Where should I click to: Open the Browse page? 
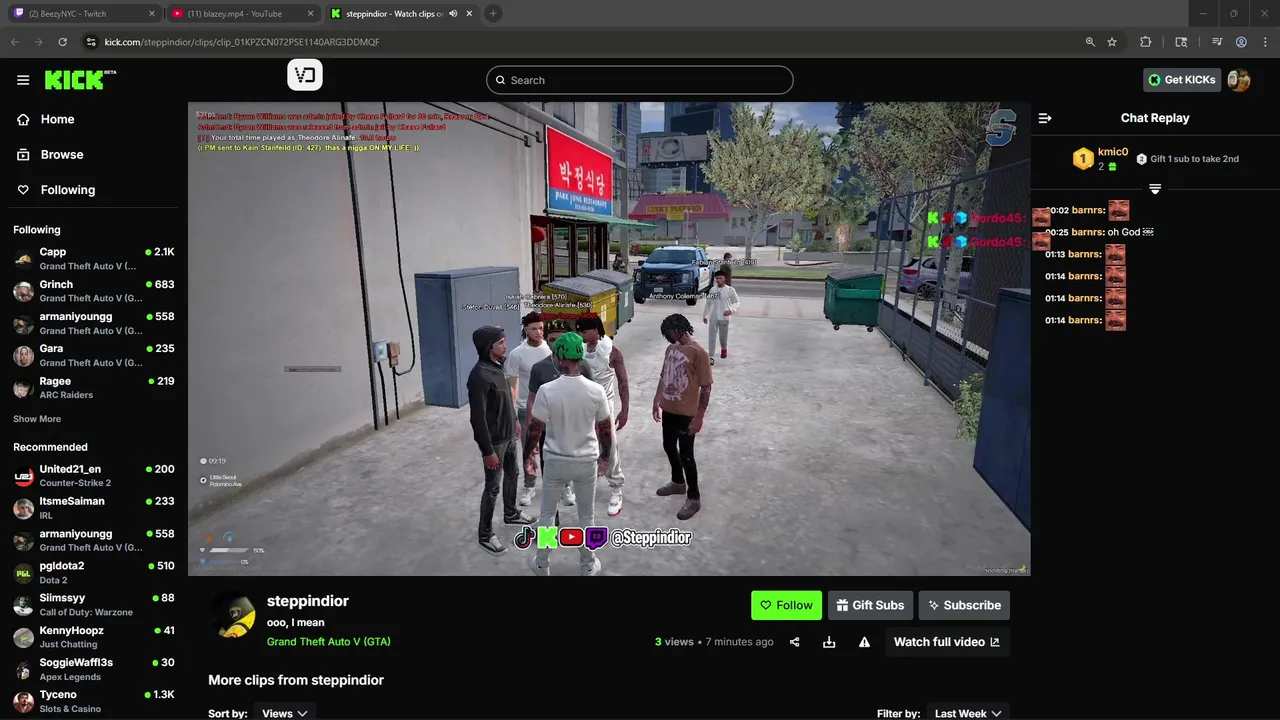click(x=61, y=155)
